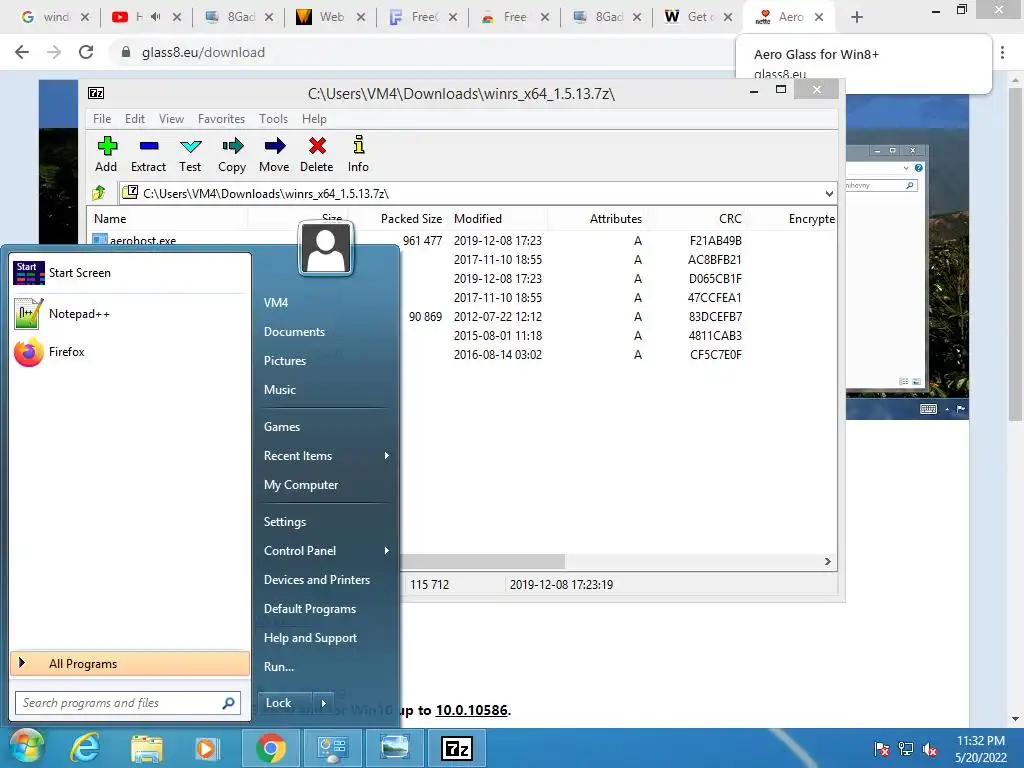Open File Explorer from the taskbar
This screenshot has width=1024, height=768.
(x=147, y=748)
